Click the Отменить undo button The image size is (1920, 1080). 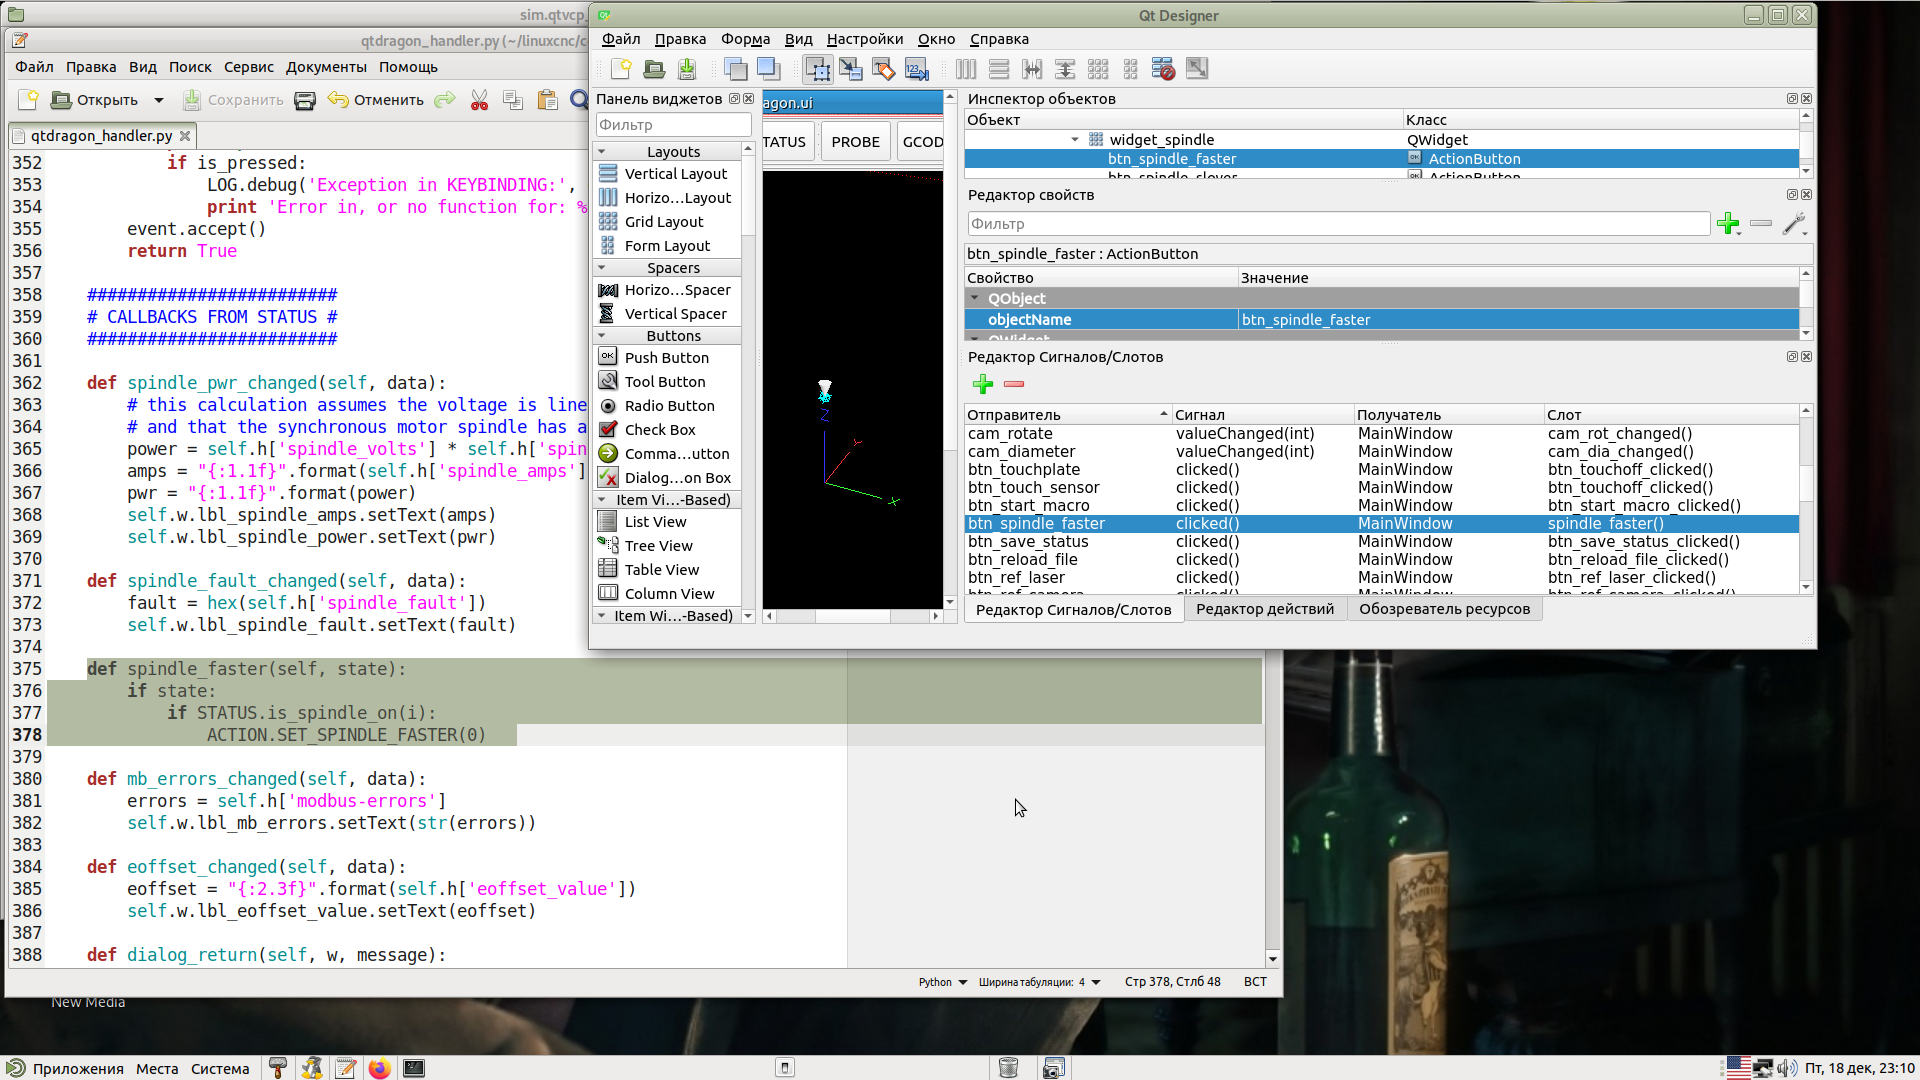click(x=376, y=100)
